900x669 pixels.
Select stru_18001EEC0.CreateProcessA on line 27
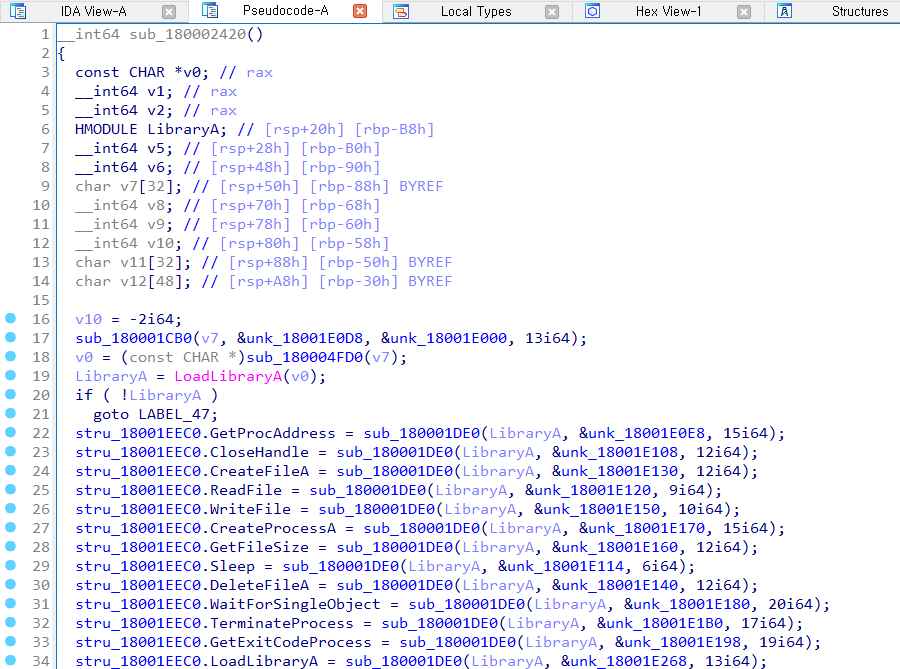coord(205,528)
